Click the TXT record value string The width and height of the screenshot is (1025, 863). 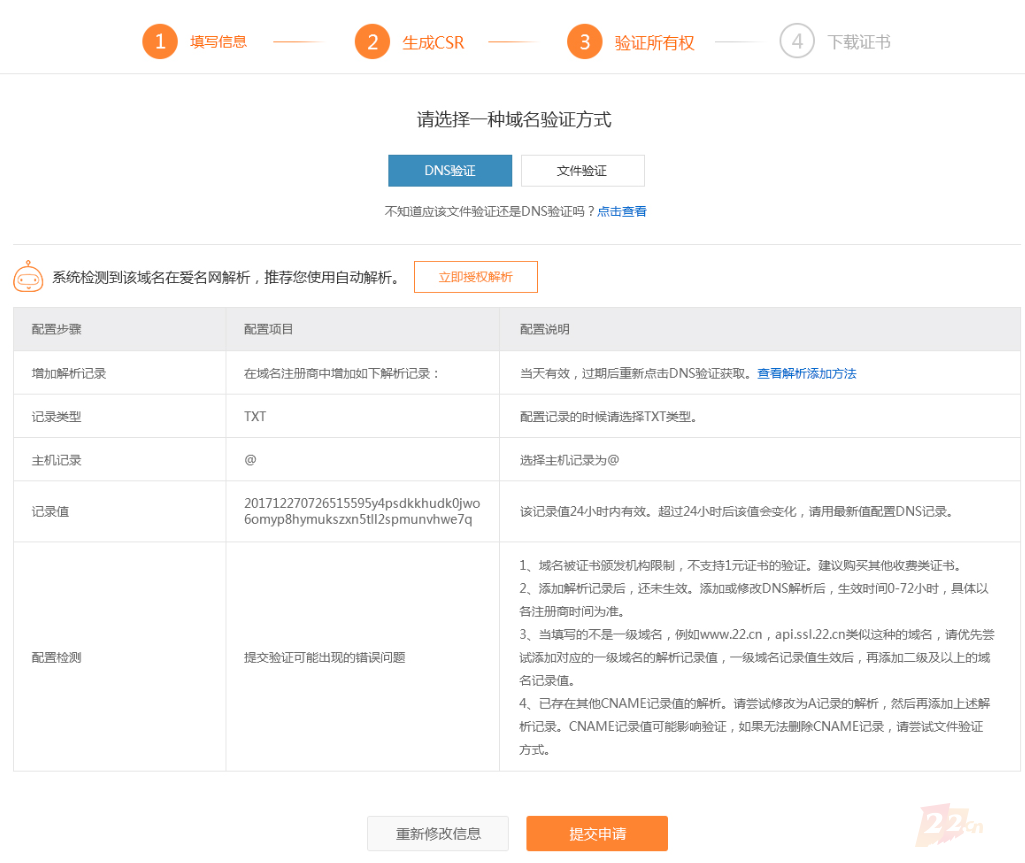click(361, 511)
